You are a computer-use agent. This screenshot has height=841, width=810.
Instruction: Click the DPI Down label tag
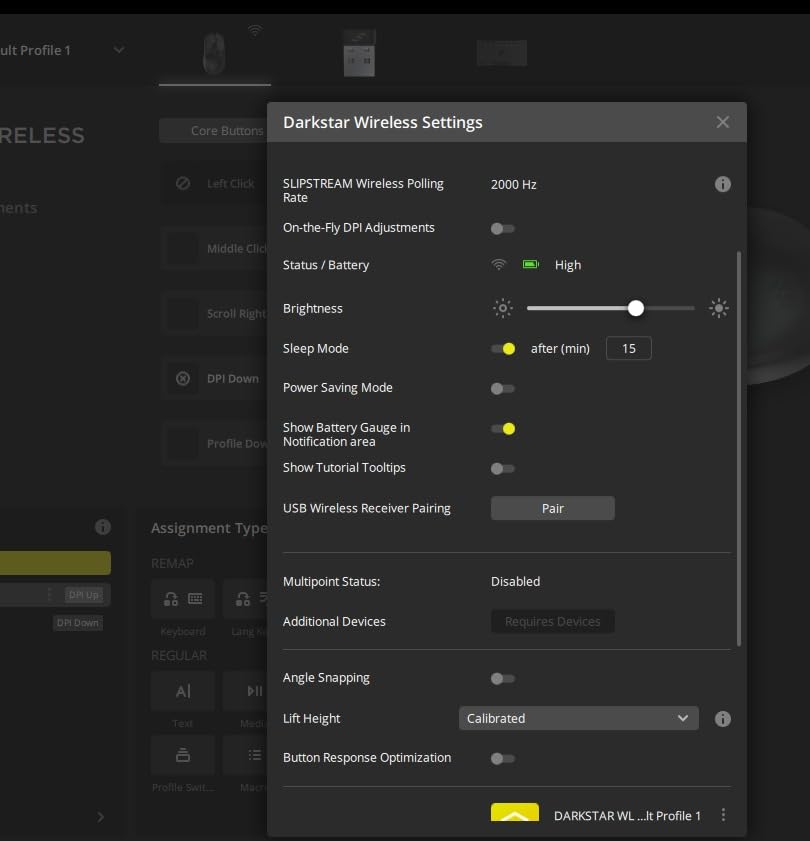point(78,623)
